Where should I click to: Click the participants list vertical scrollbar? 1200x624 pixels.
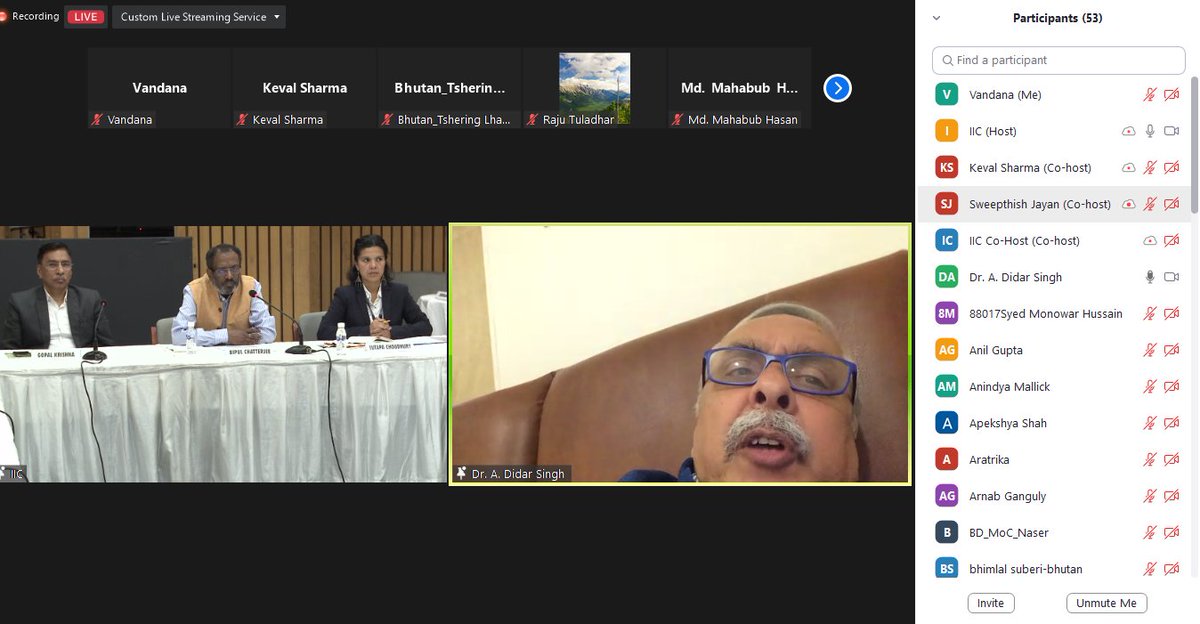tap(1194, 145)
